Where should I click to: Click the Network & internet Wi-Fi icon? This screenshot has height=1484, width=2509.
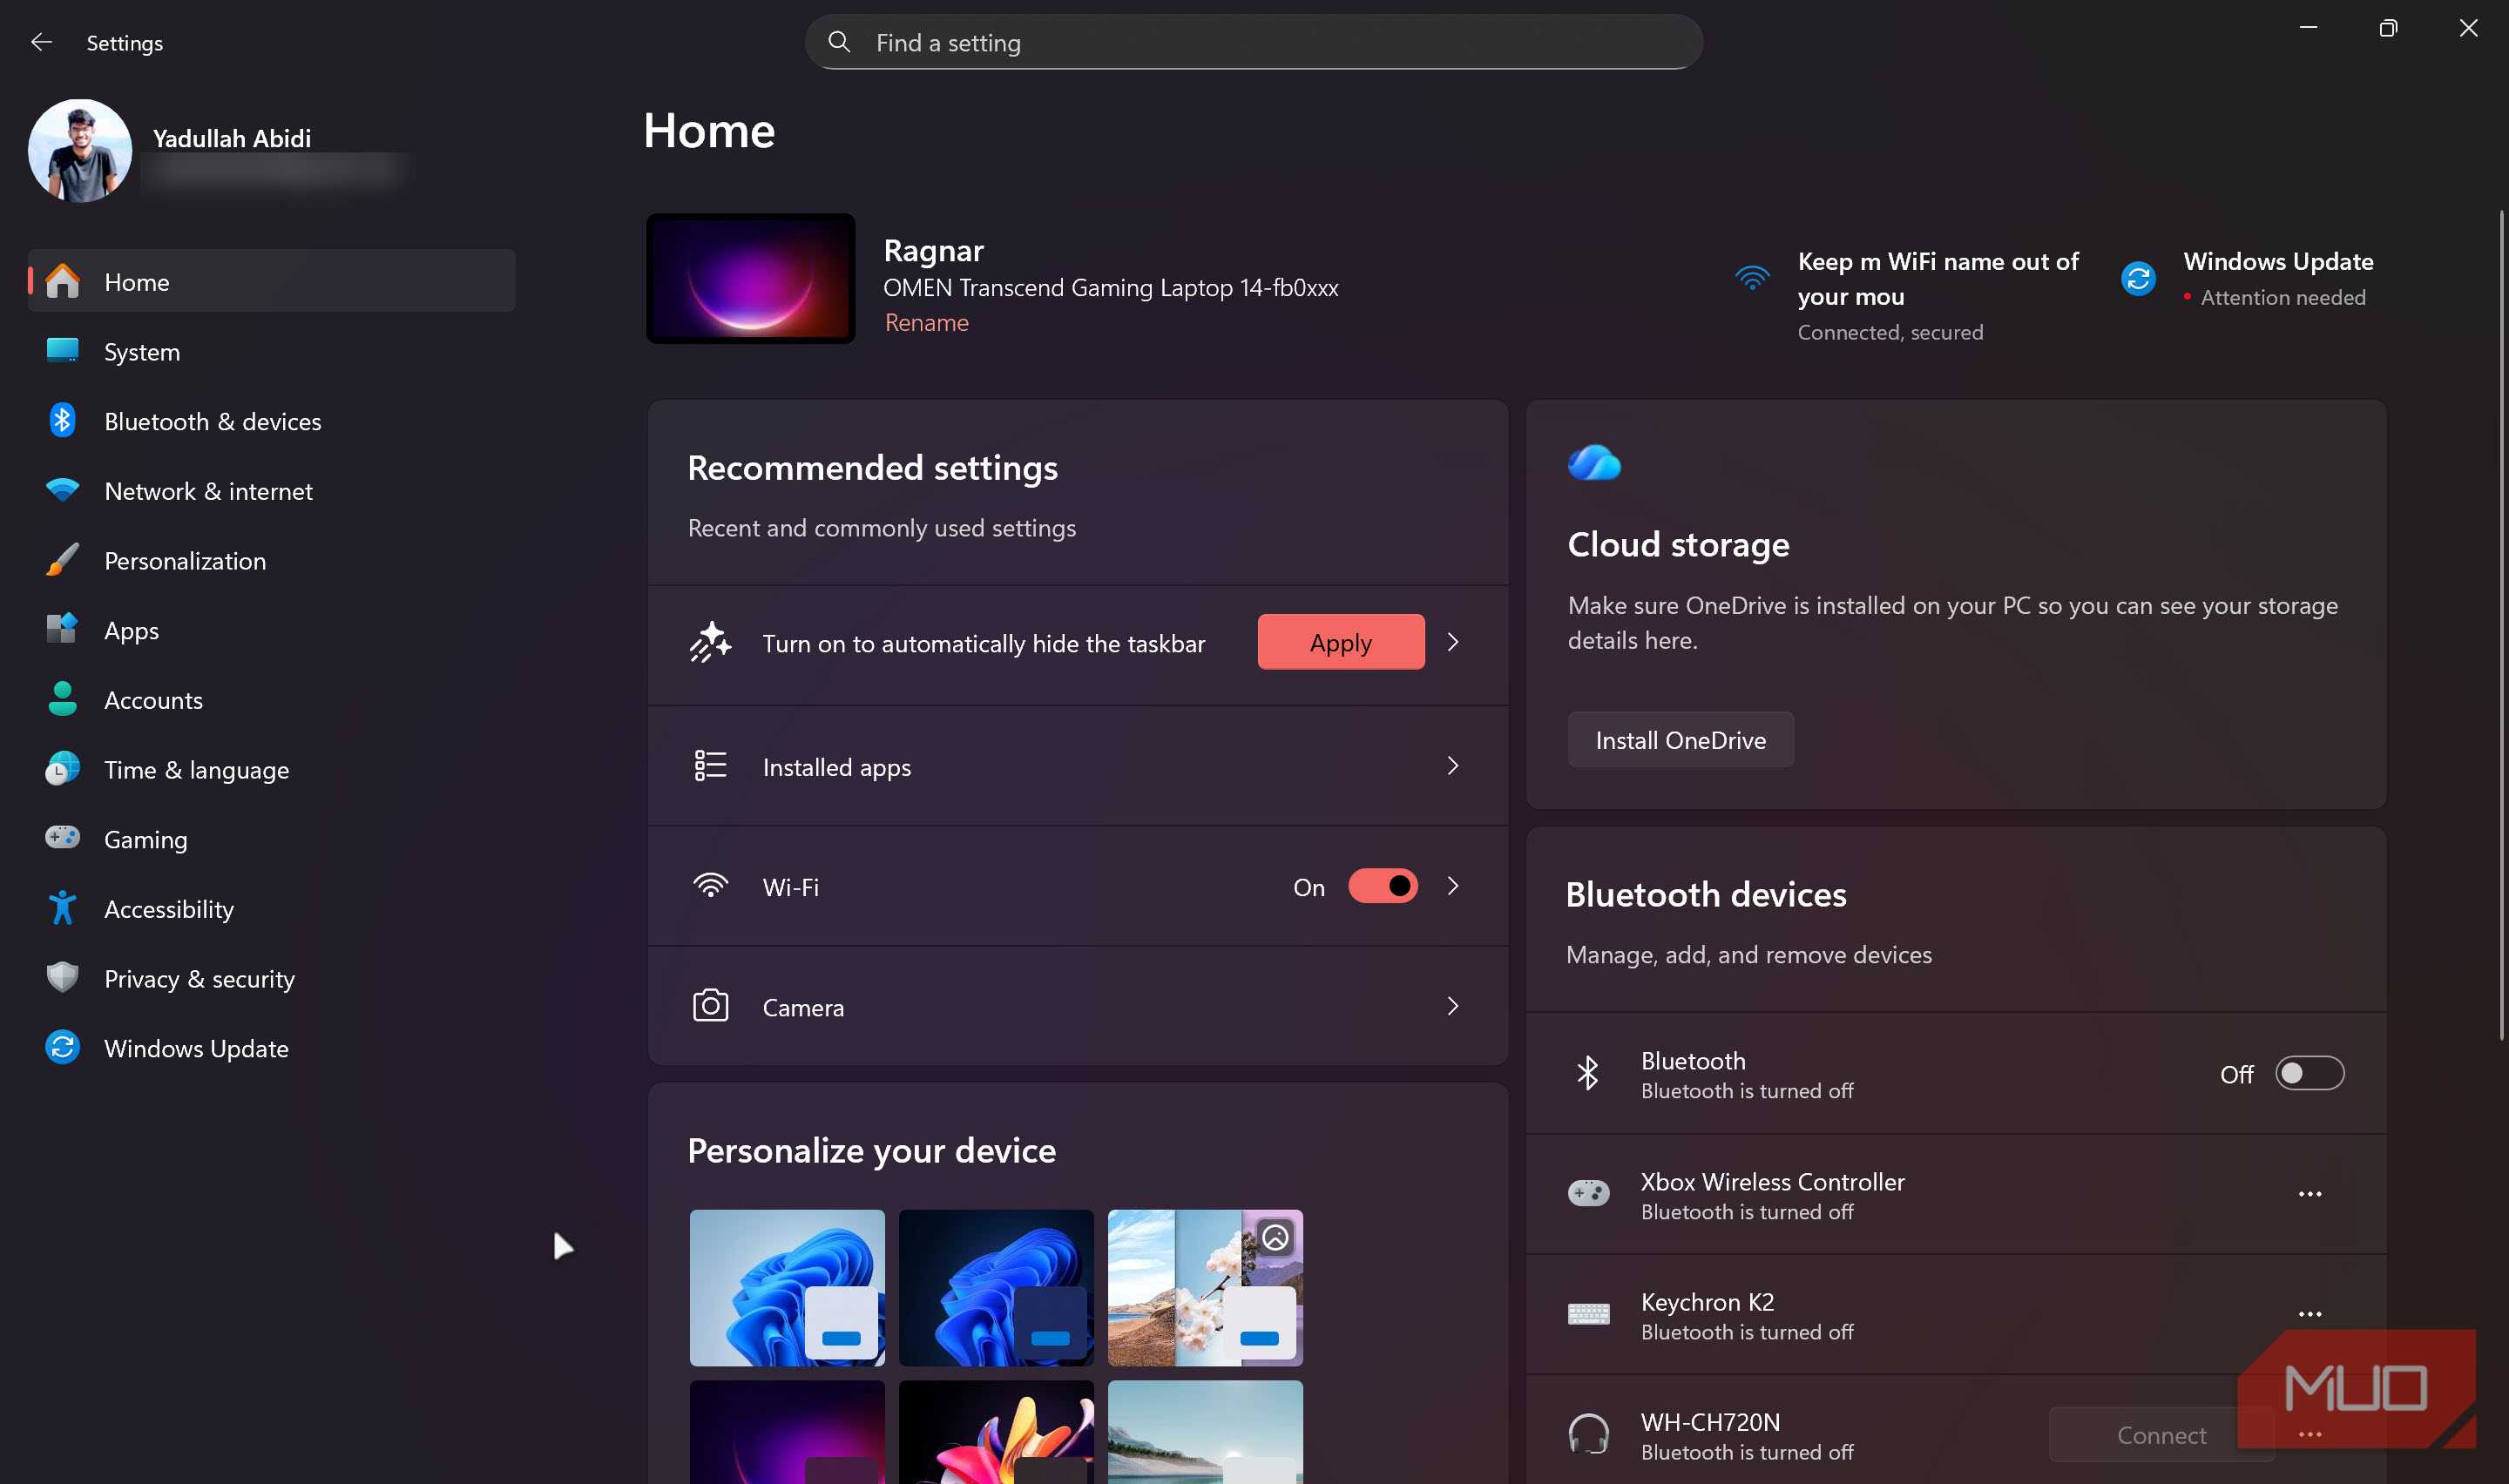[x=62, y=490]
